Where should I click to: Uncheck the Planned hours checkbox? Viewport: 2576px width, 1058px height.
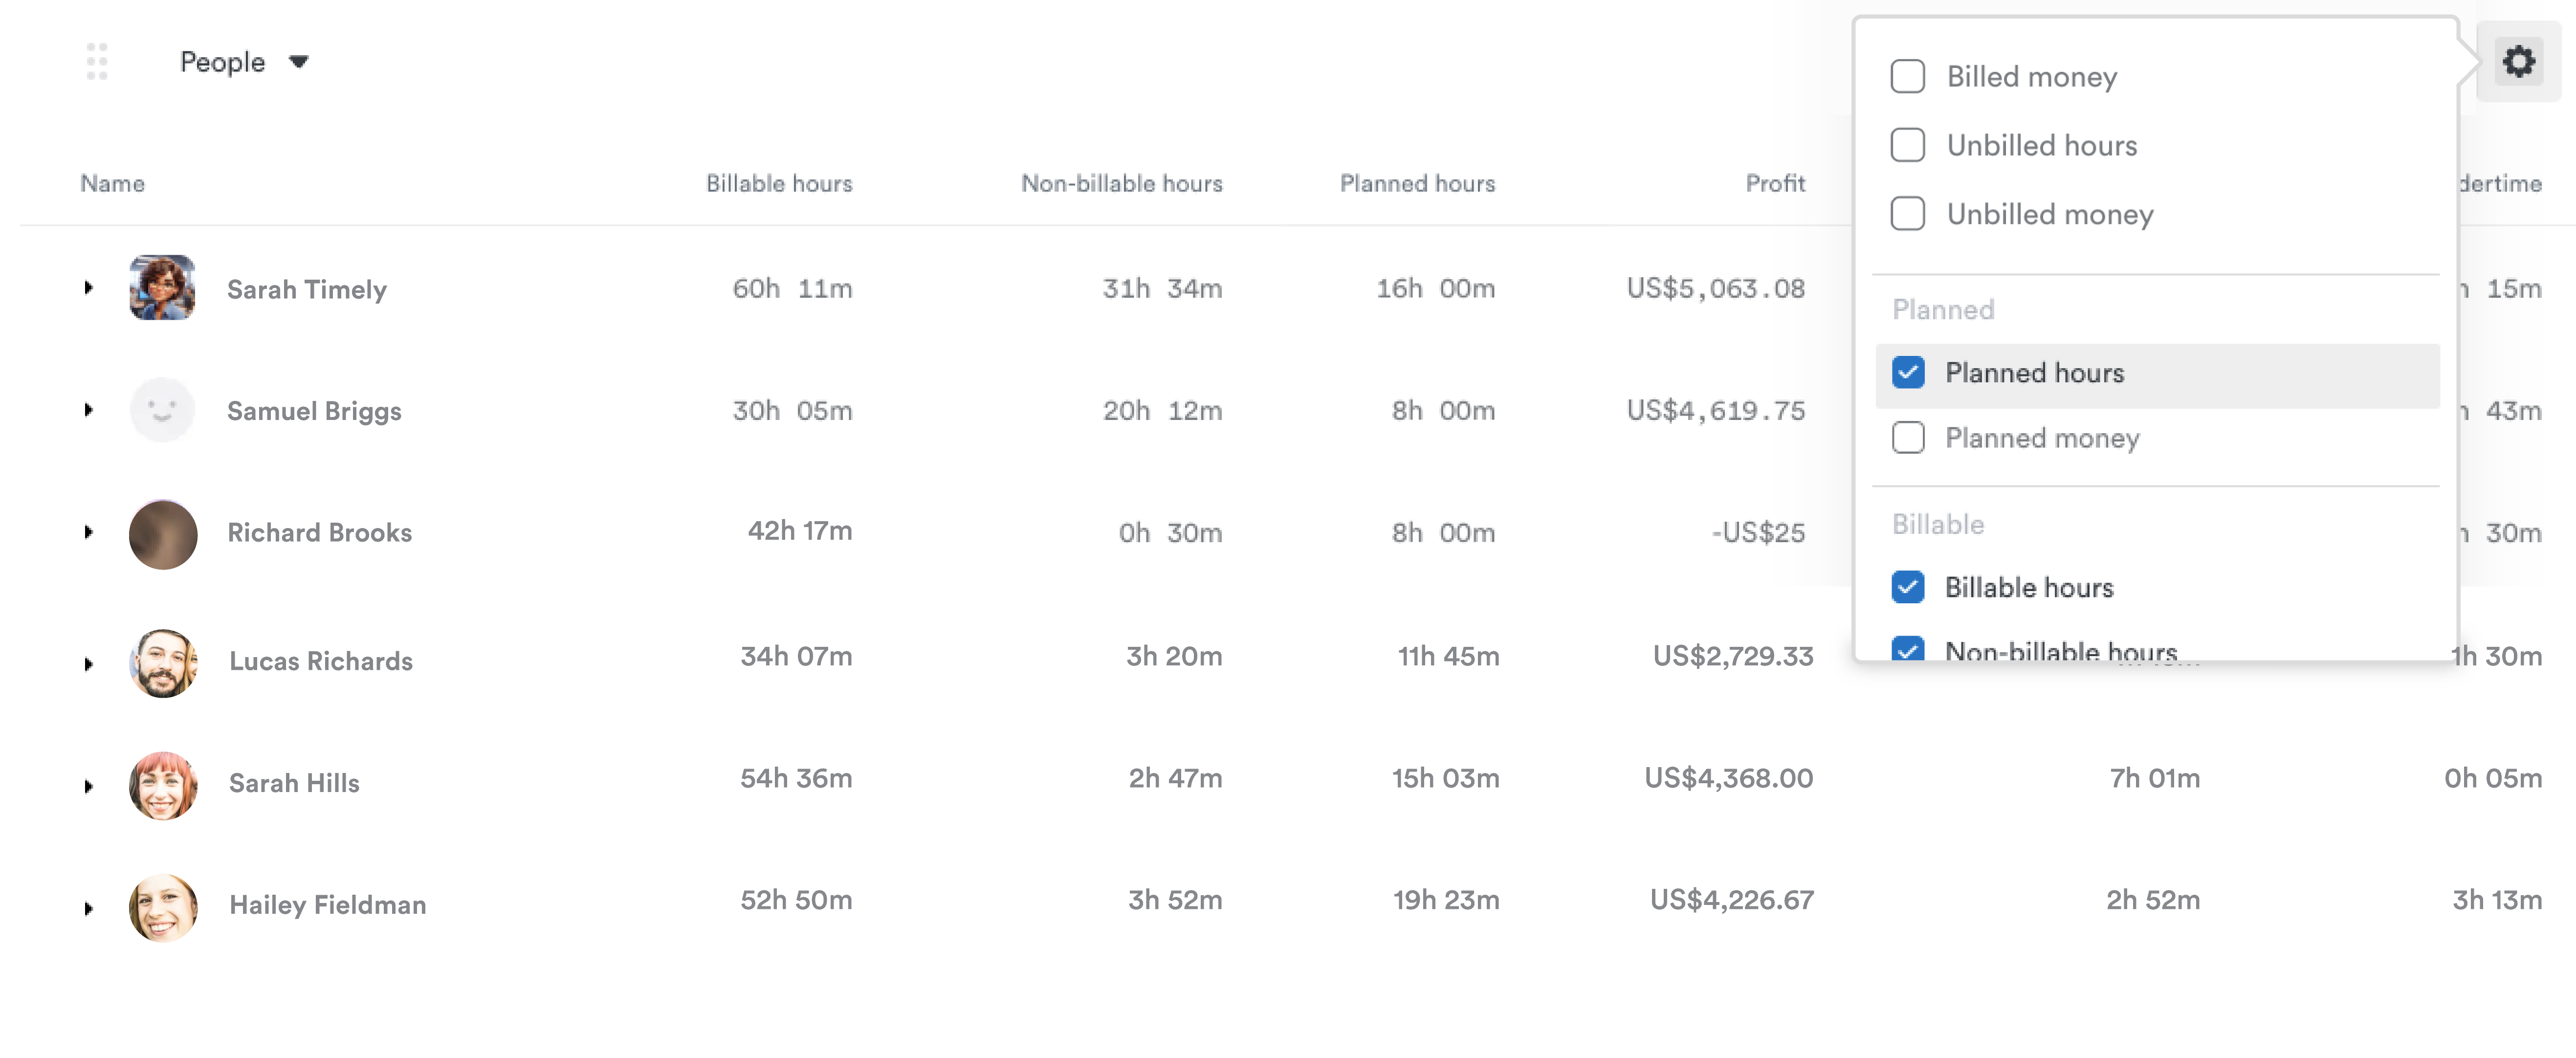(x=1908, y=373)
